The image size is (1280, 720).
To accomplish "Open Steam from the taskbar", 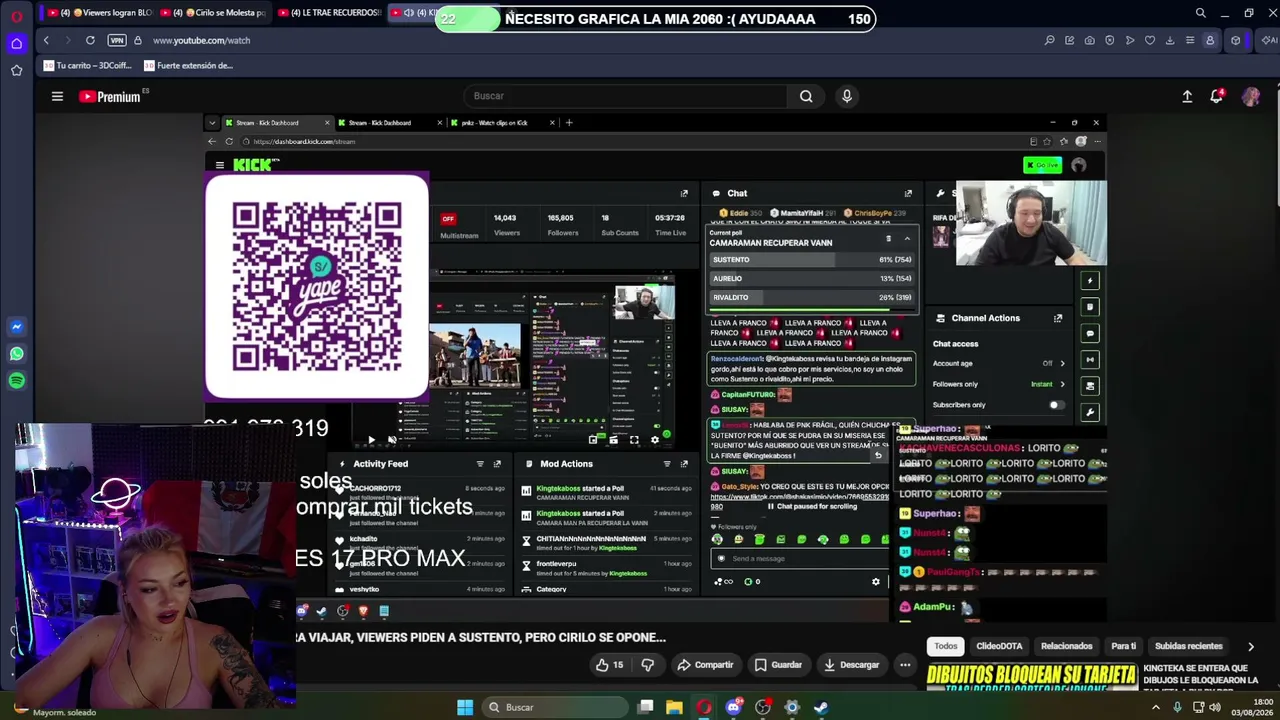I will [x=821, y=707].
